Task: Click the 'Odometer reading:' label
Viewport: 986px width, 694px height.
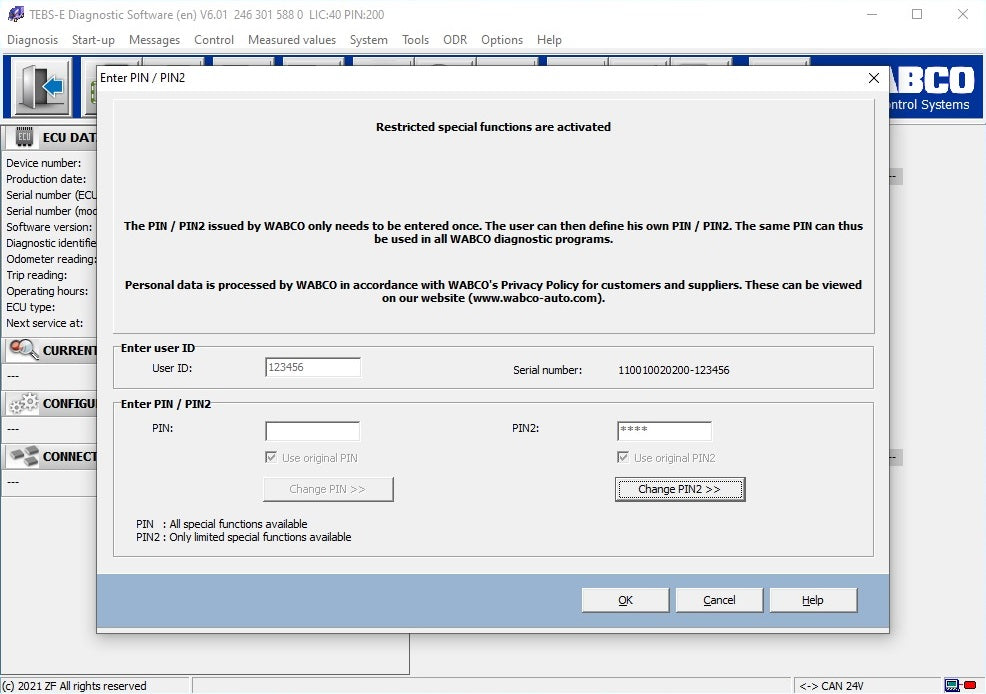Action: tap(51, 259)
